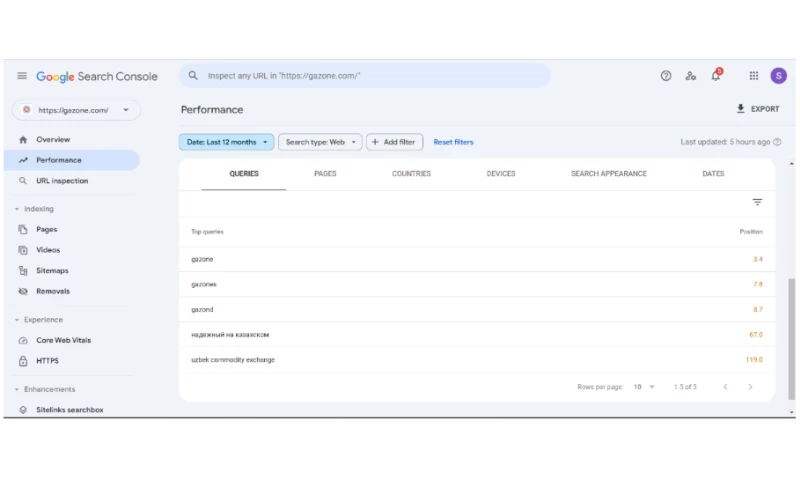Click the Export button label
Image resolution: width=800 pixels, height=480 pixels.
click(x=765, y=109)
